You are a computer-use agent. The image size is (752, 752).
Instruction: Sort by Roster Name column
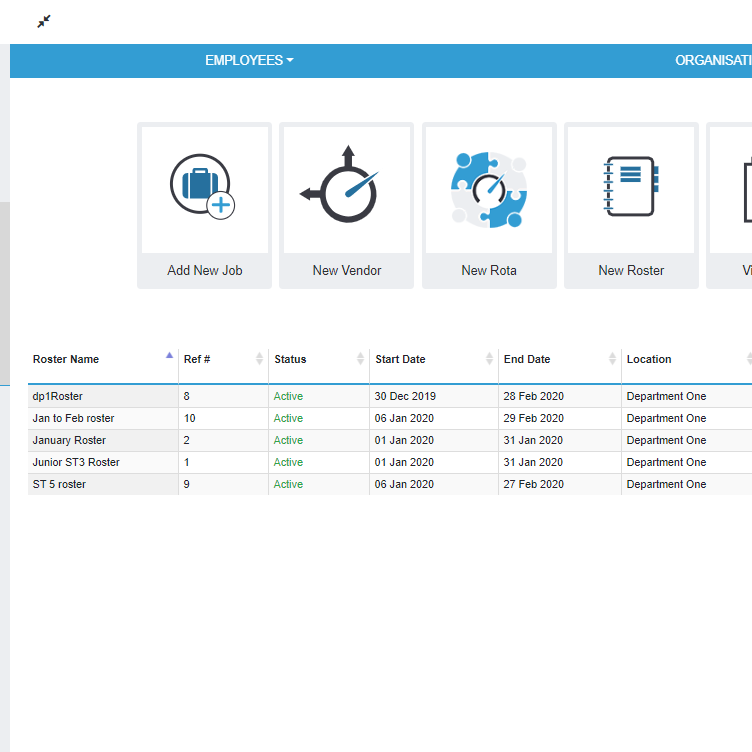pyautogui.click(x=103, y=359)
